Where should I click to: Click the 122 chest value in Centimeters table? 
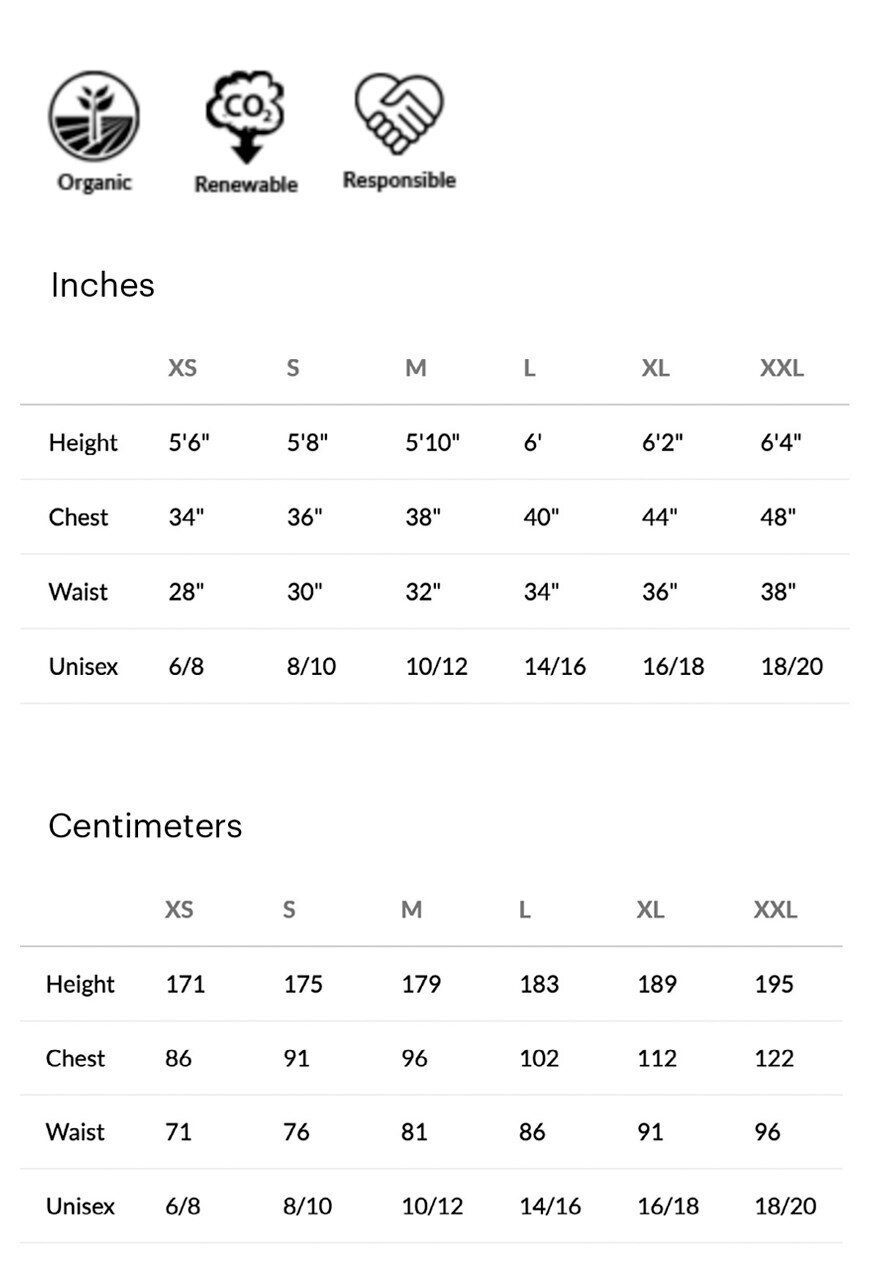[774, 1059]
